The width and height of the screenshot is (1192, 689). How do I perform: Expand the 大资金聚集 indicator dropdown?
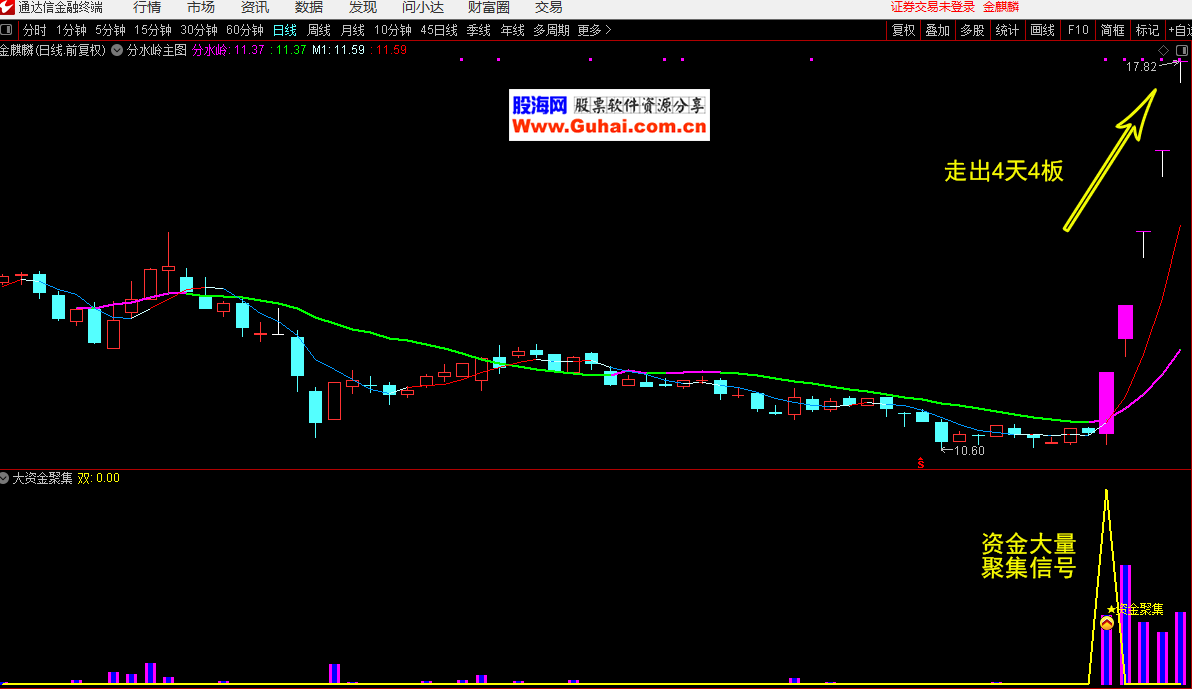(x=6, y=478)
